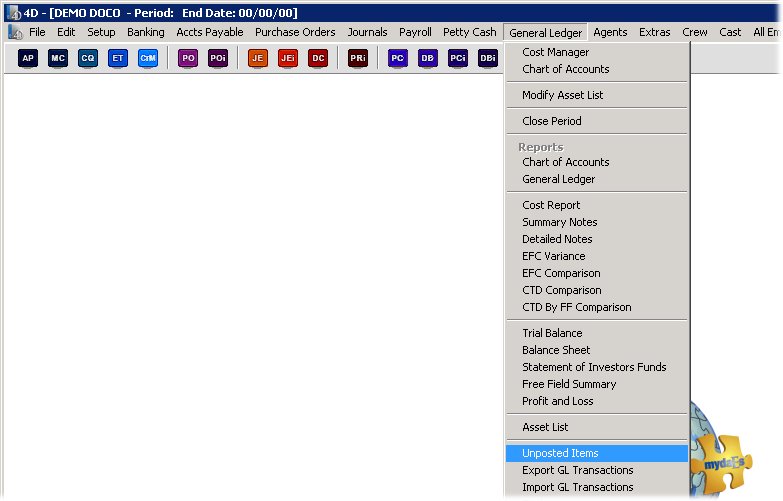Click the ET toolbar icon
This screenshot has height=501, width=783.
coord(118,58)
